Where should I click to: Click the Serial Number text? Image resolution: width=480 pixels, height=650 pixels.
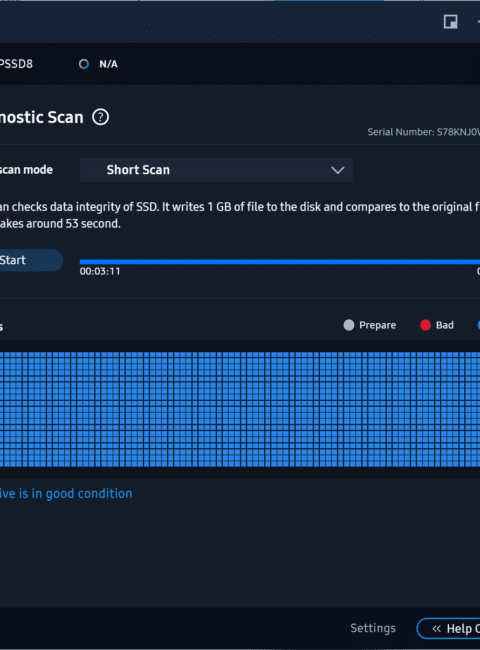tap(424, 132)
